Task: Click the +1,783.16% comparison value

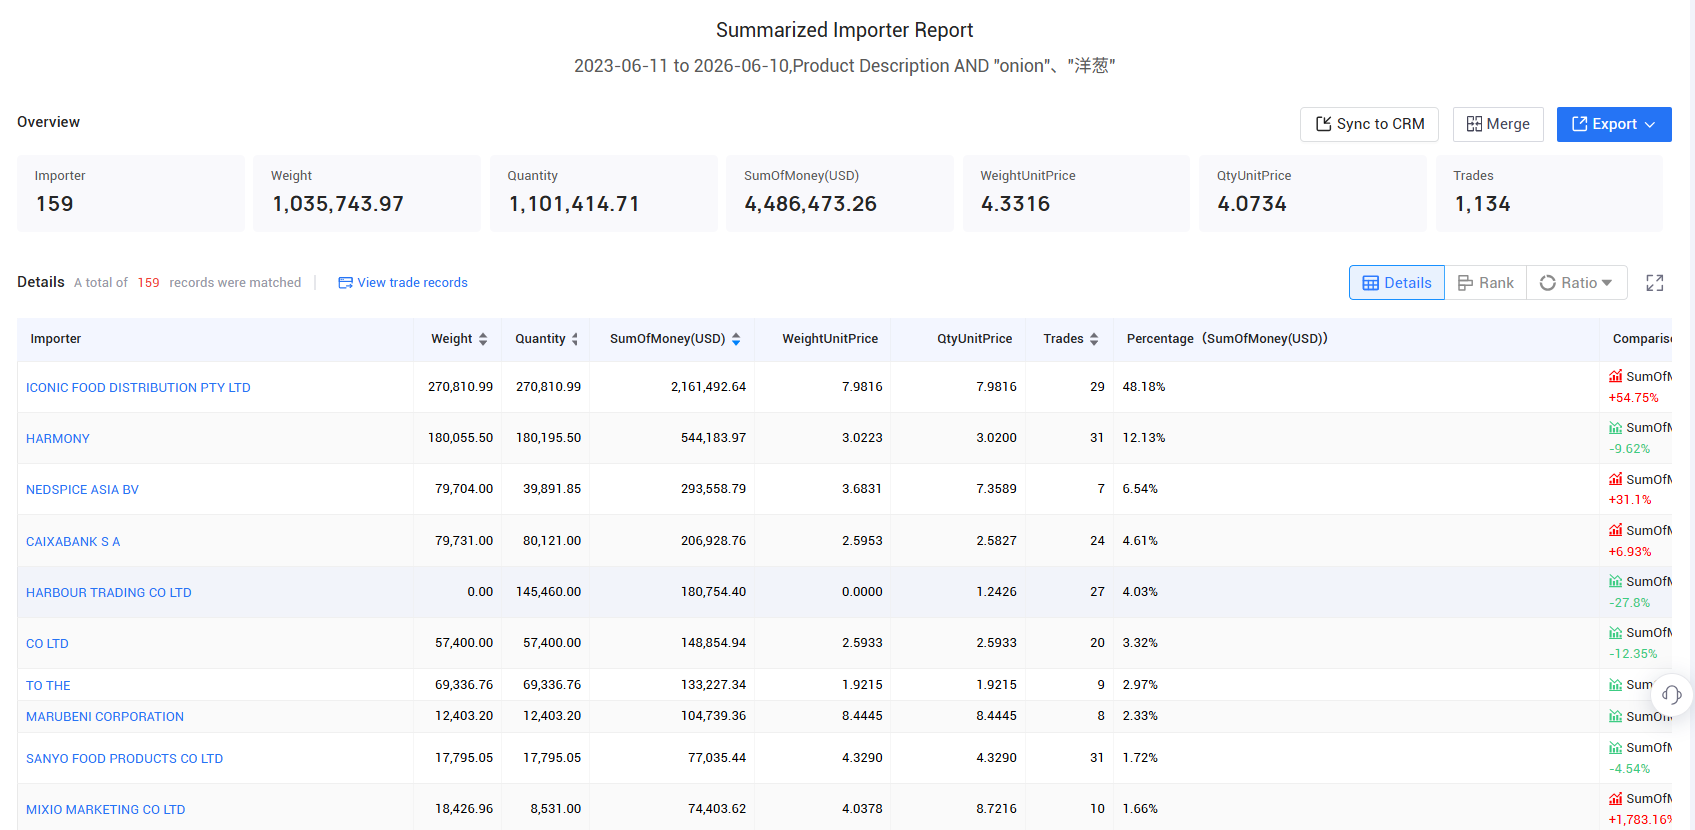Action: tap(1640, 820)
